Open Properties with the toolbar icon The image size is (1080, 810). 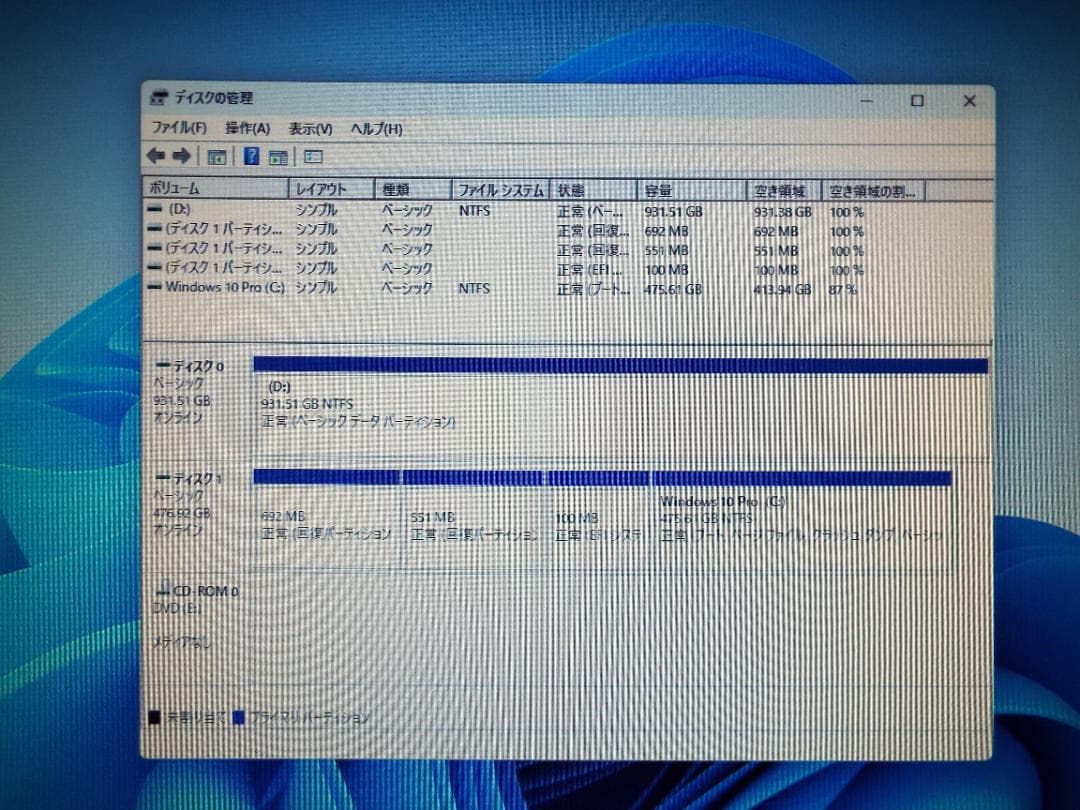coord(278,156)
